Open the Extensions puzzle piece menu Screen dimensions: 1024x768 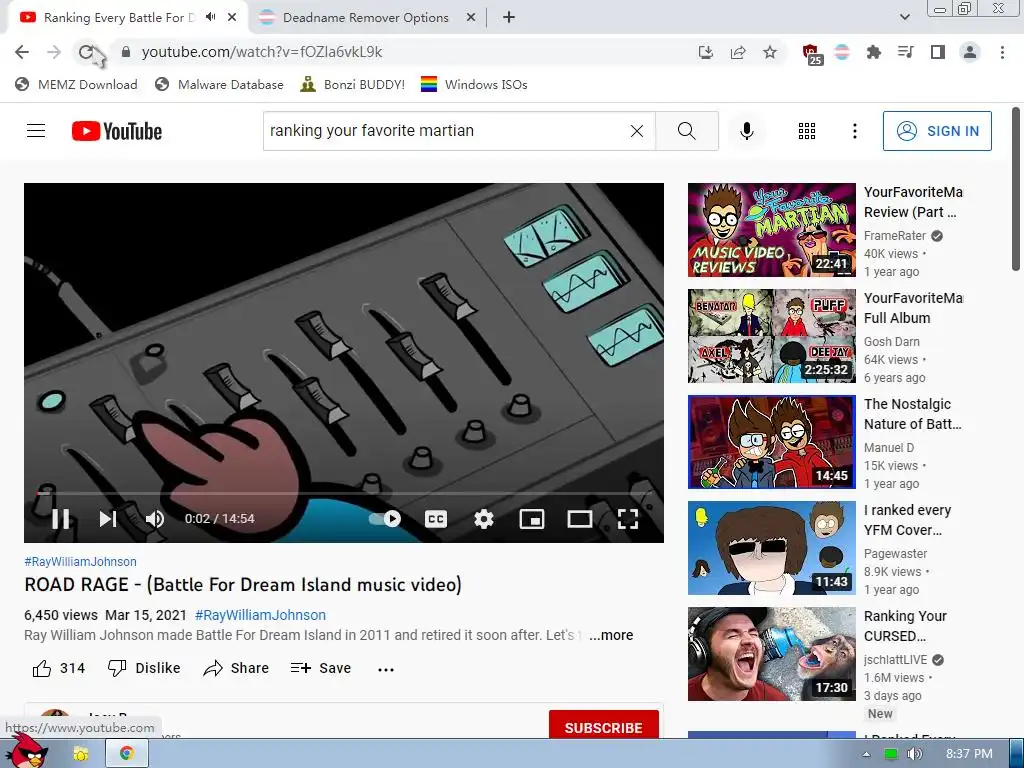[x=873, y=52]
